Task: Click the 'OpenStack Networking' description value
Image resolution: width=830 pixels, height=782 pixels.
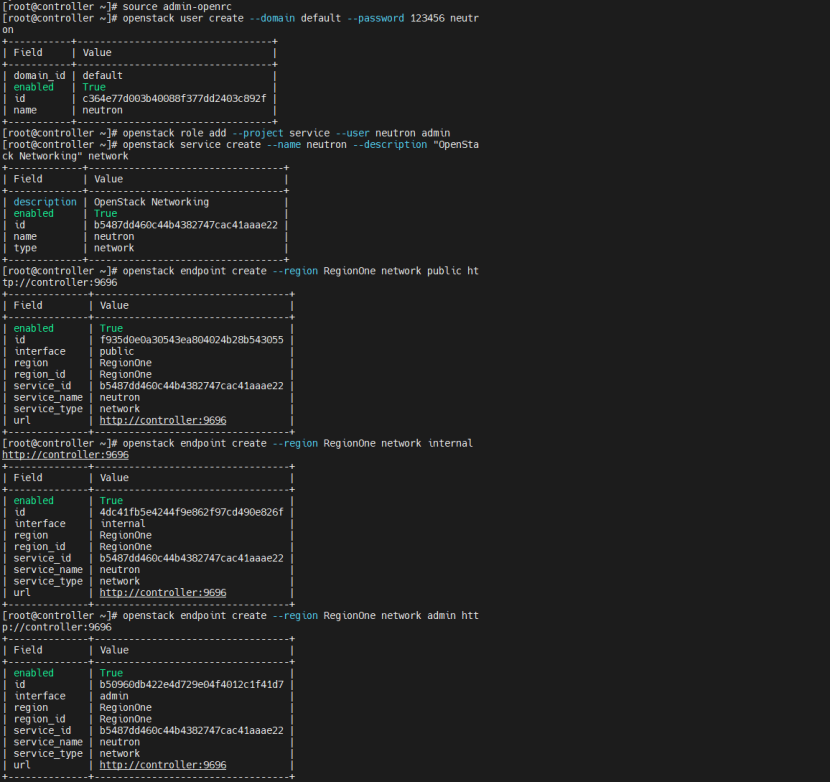Action: pyautogui.click(x=151, y=202)
